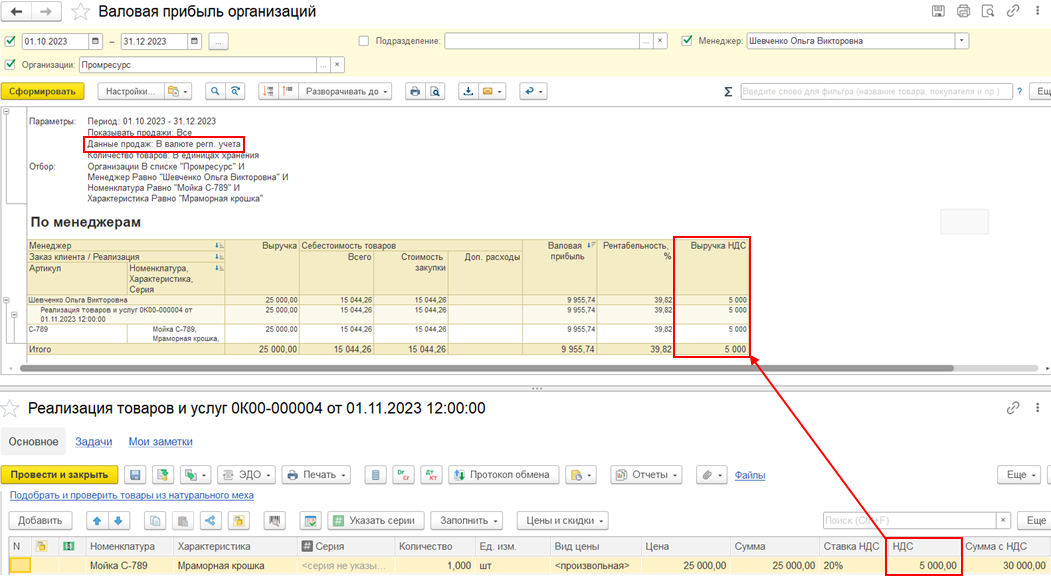Open the Мои заметки tab
This screenshot has height=576, width=1051.
pos(160,442)
